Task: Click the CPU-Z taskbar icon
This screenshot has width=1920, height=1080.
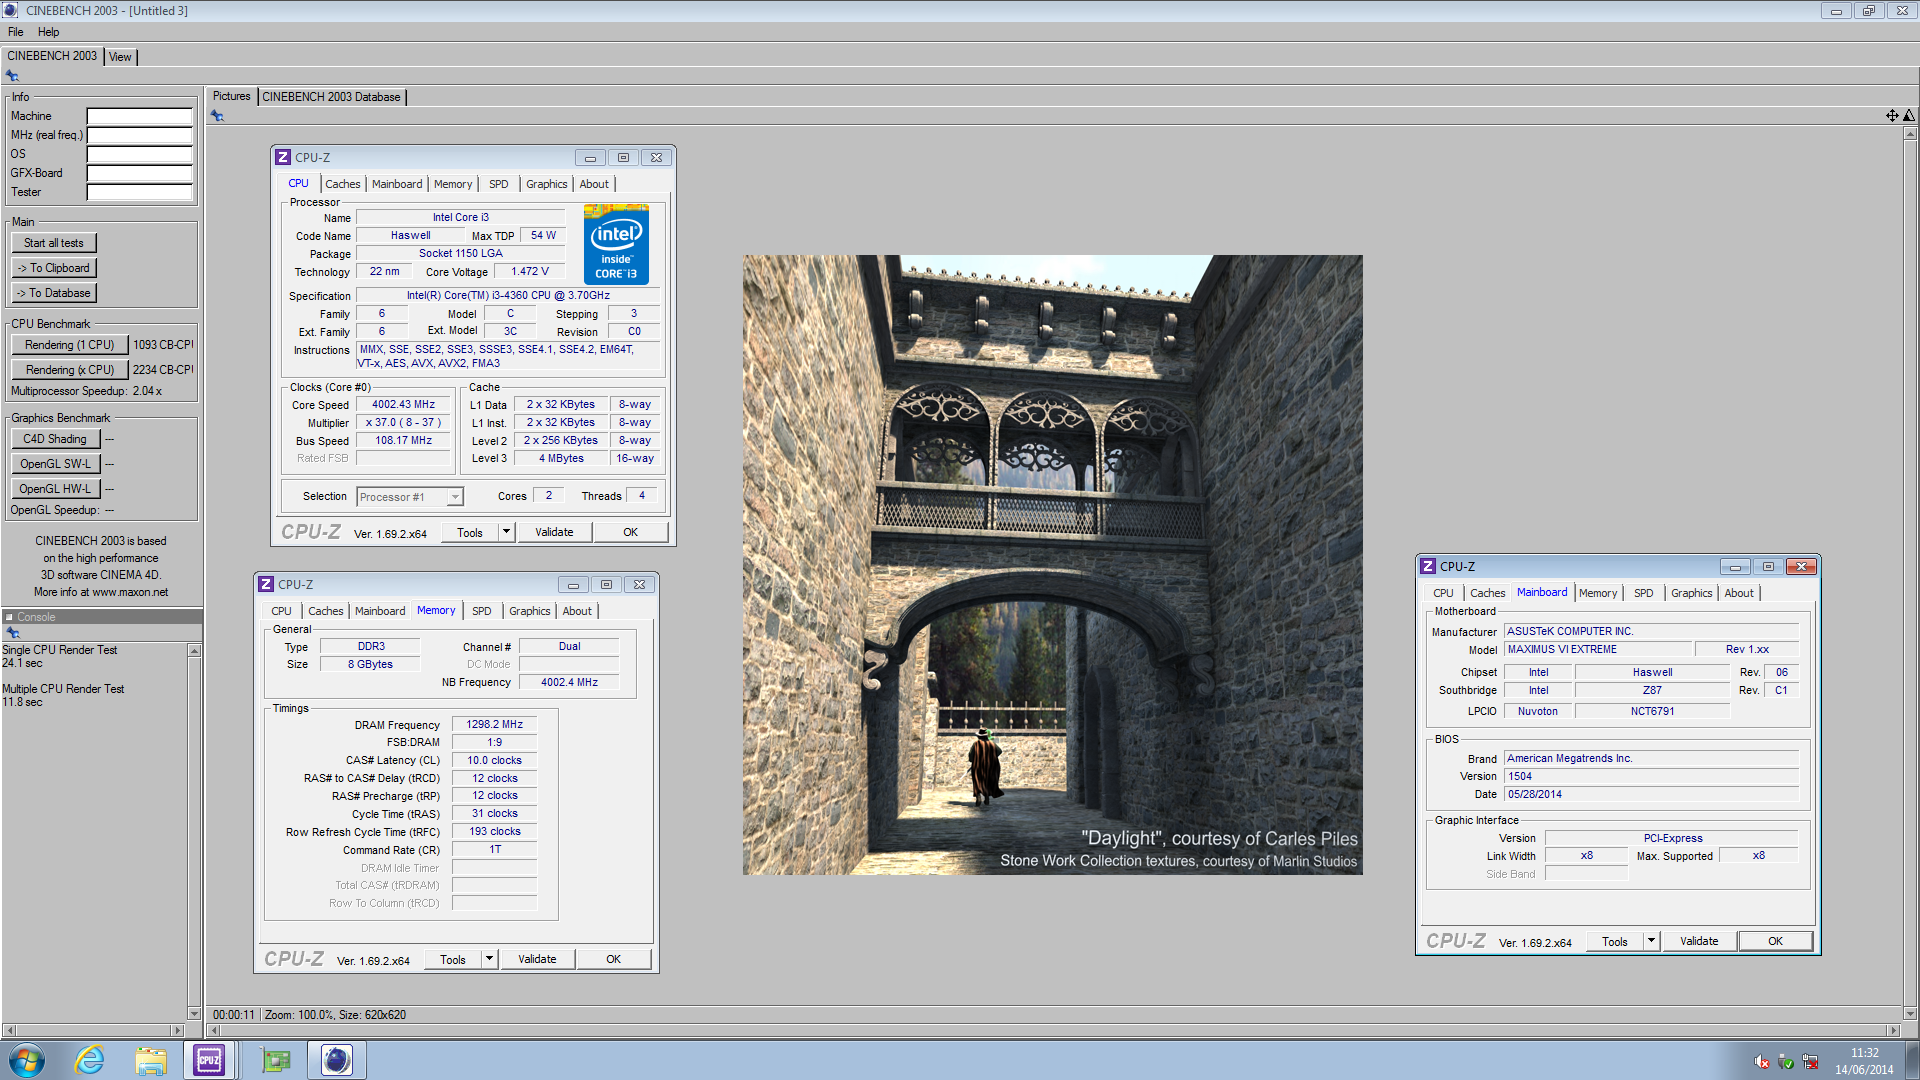Action: tap(209, 1060)
